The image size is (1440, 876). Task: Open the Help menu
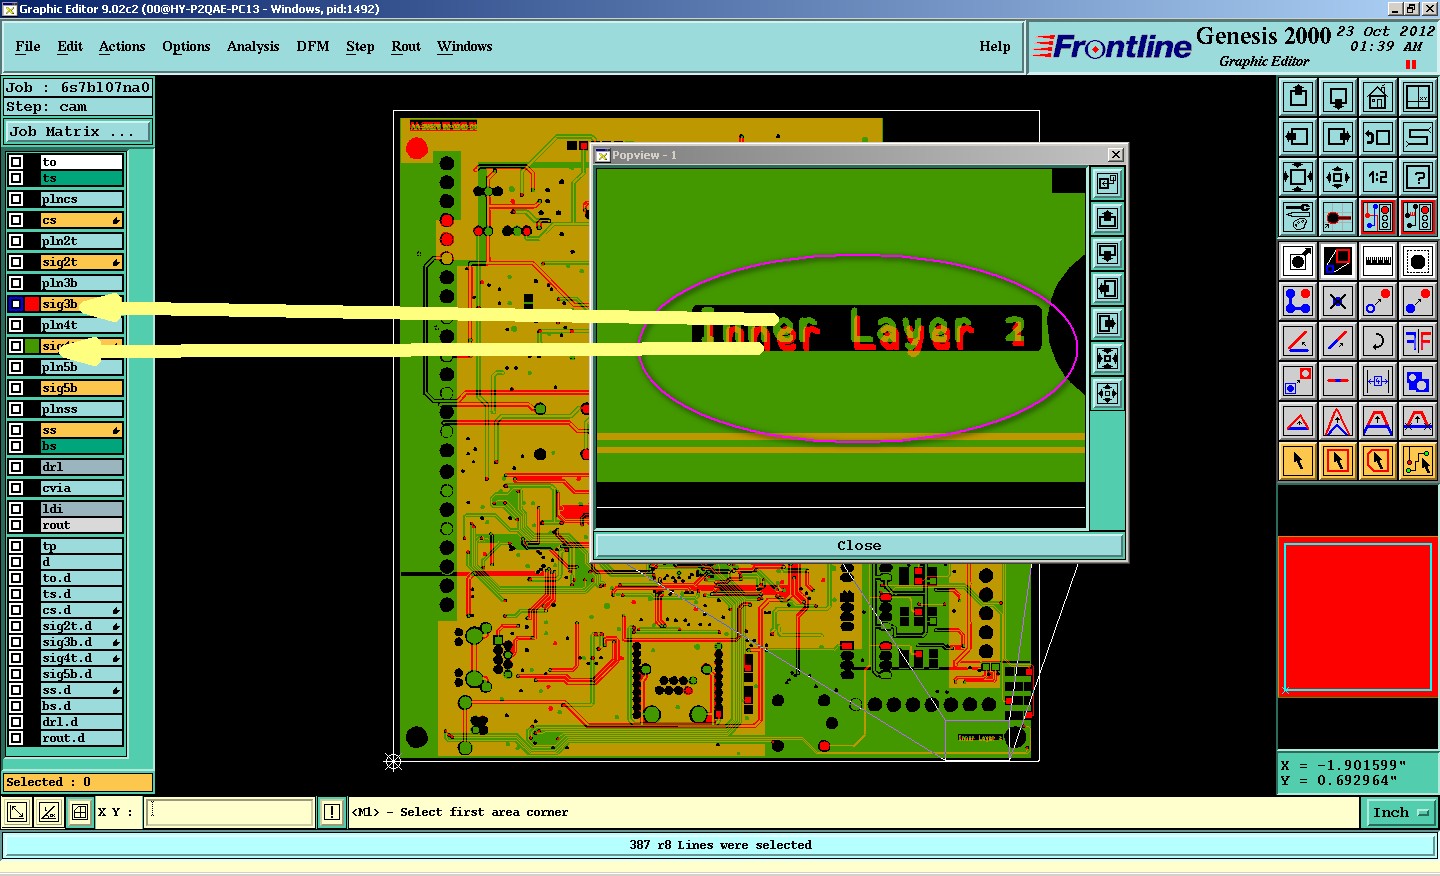click(995, 46)
